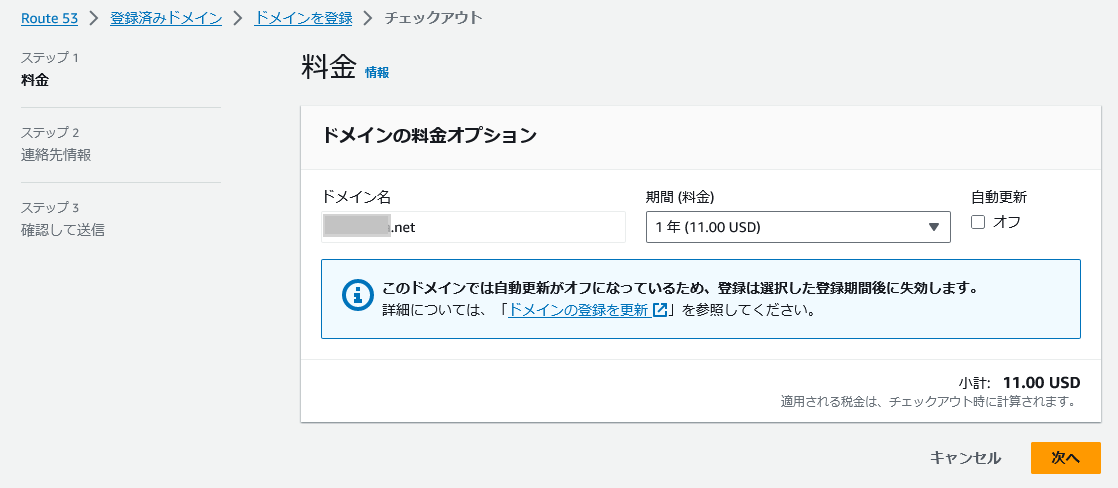
Task: Click the info circle icon in the alert
Action: [x=356, y=297]
